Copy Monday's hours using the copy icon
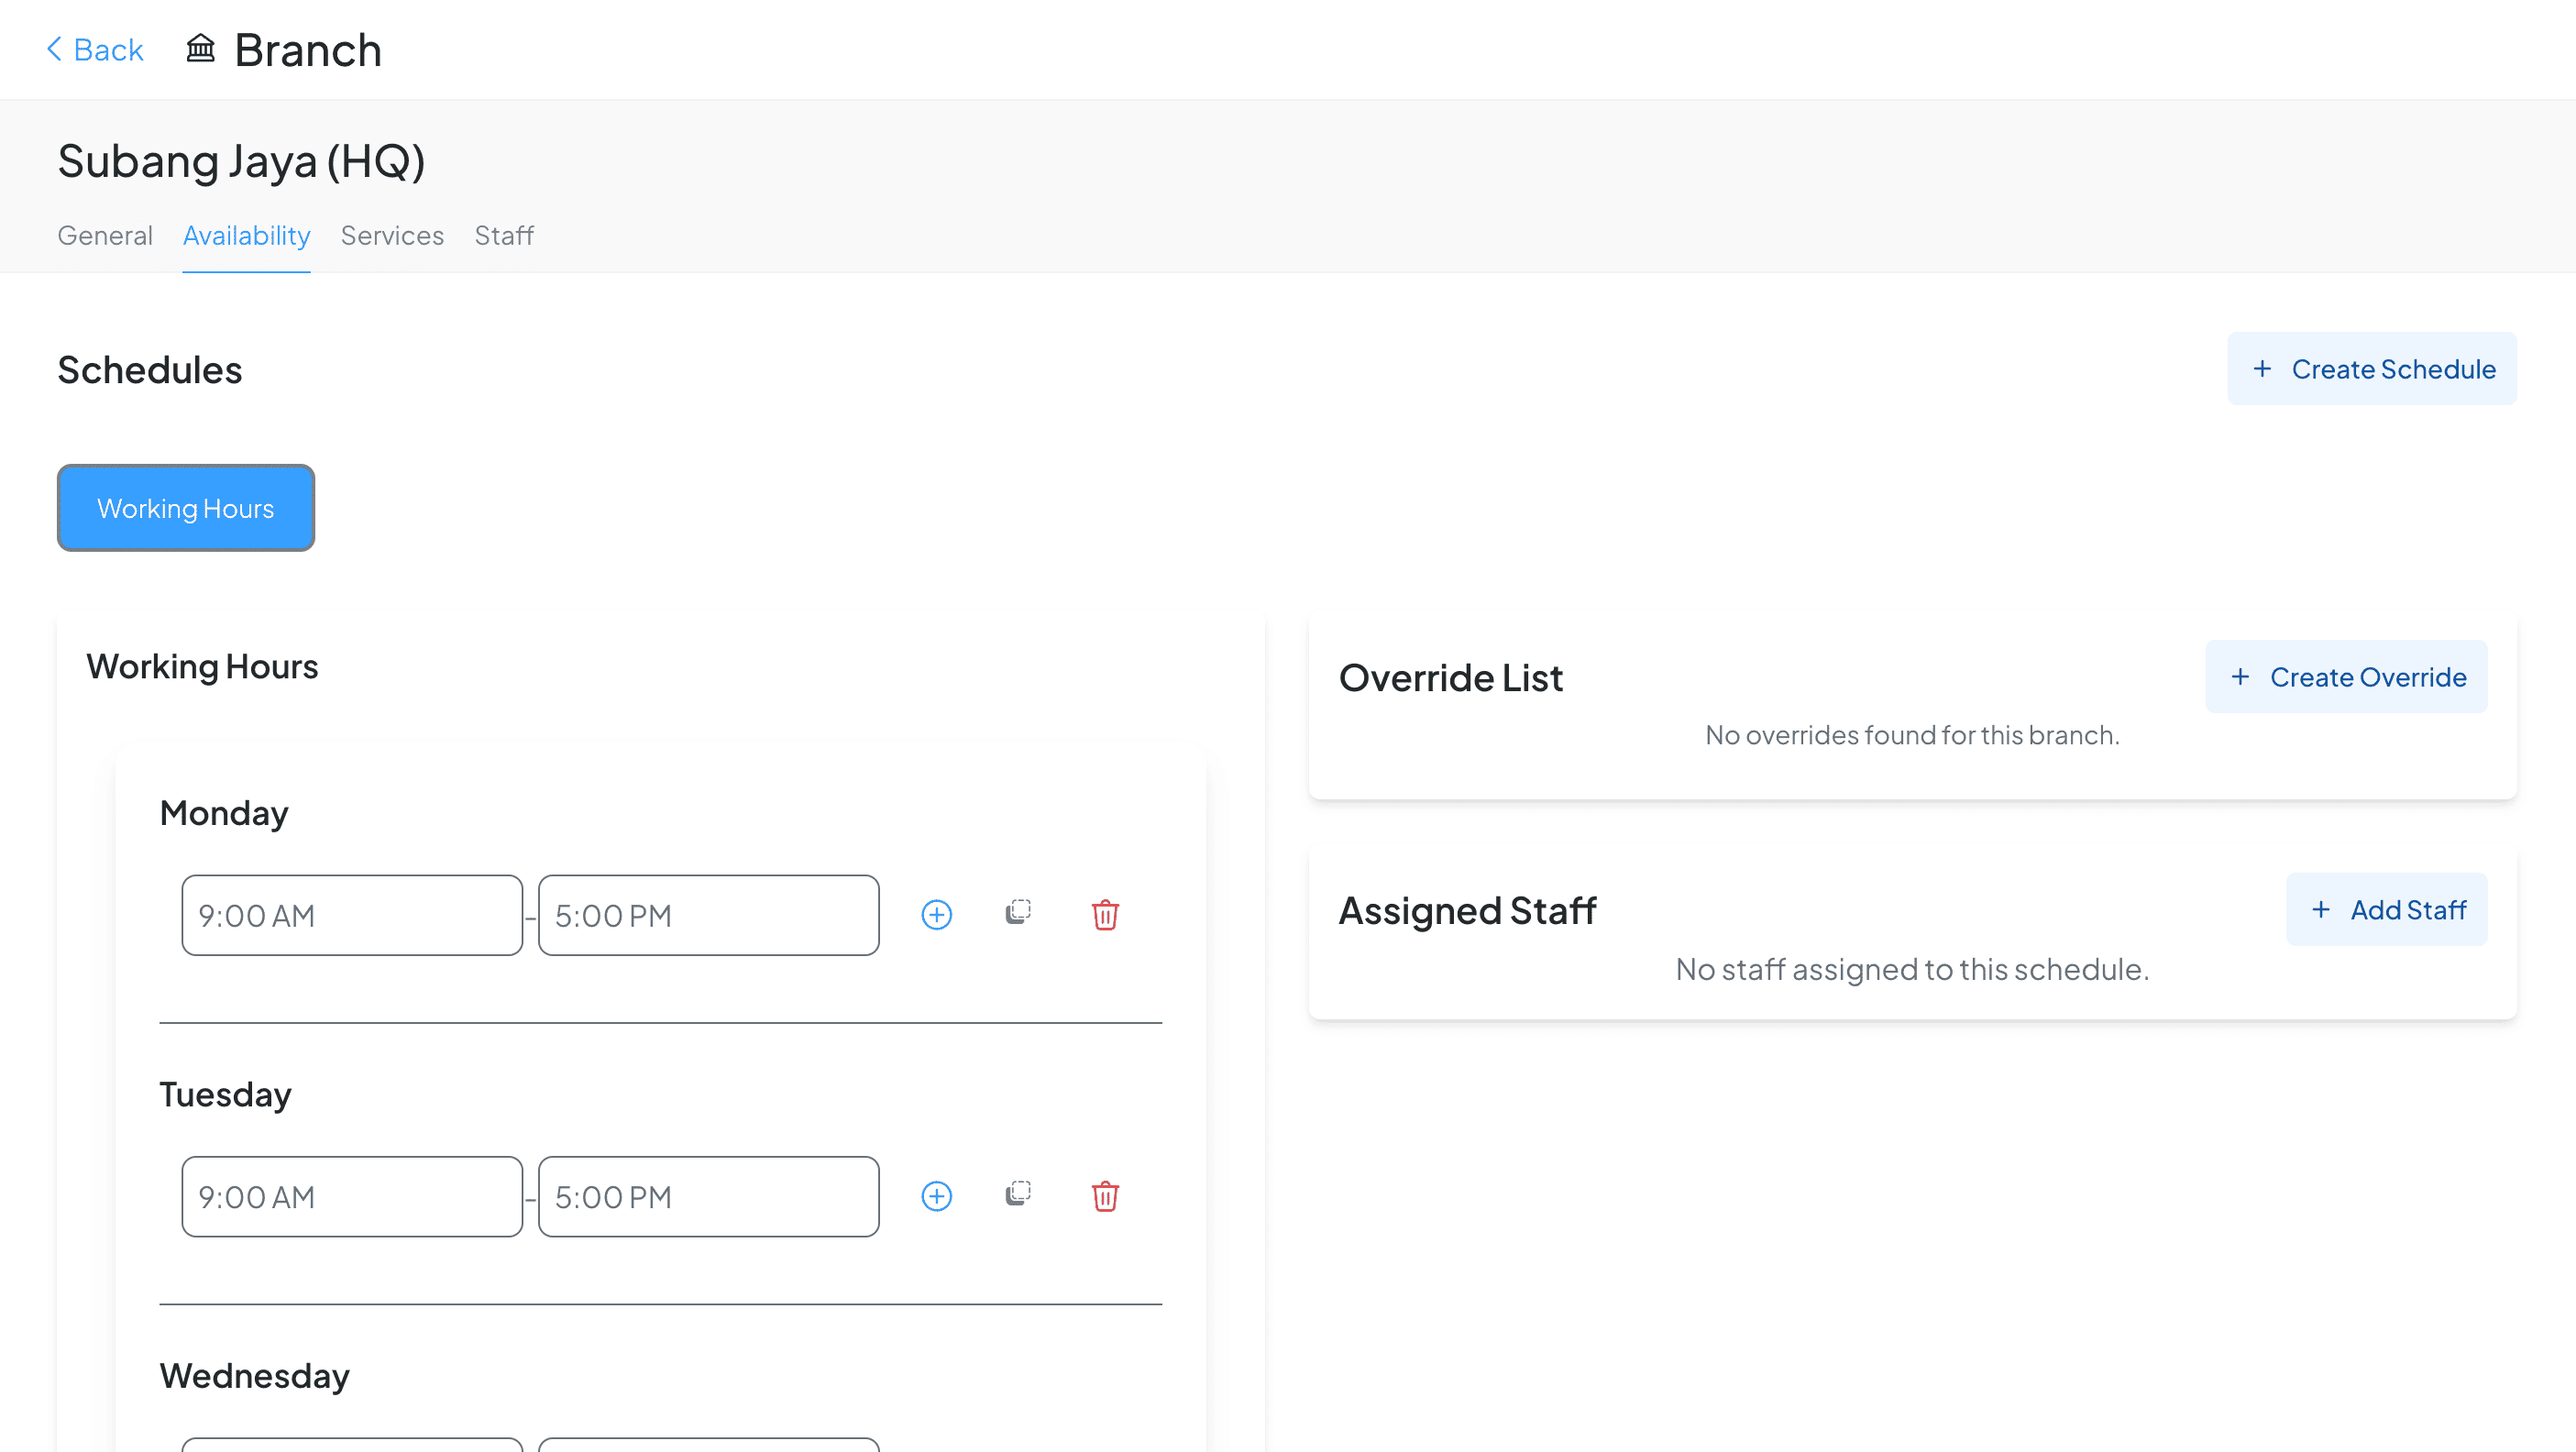Viewport: 2576px width, 1452px height. point(1018,913)
